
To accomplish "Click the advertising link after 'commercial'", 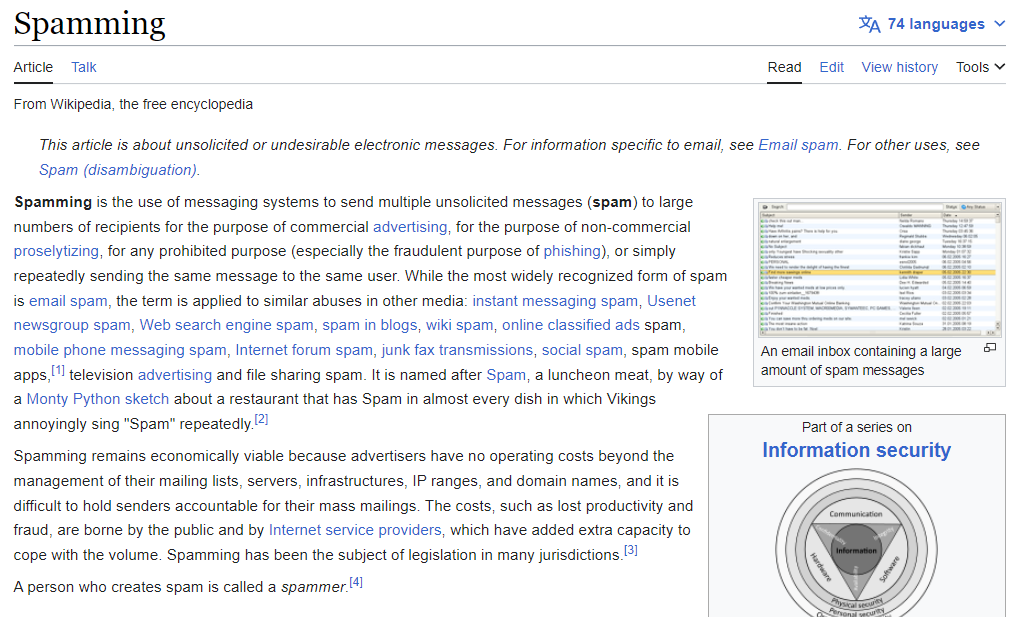I will click(x=410, y=227).
